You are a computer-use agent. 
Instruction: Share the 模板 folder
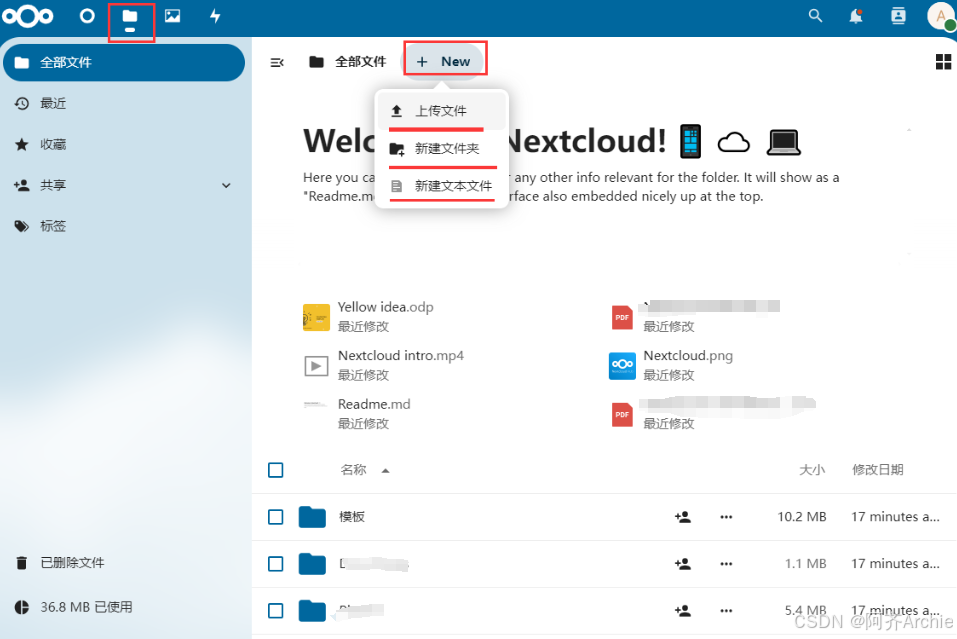coord(682,517)
